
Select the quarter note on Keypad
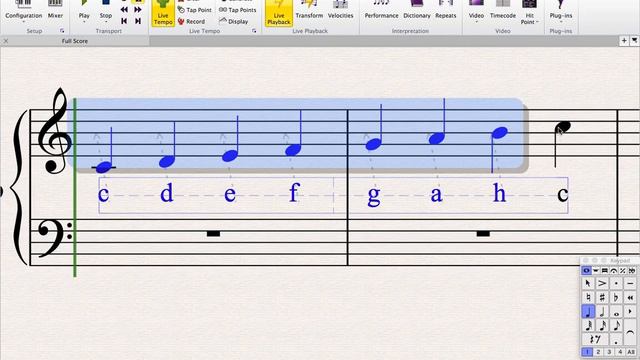point(588,311)
